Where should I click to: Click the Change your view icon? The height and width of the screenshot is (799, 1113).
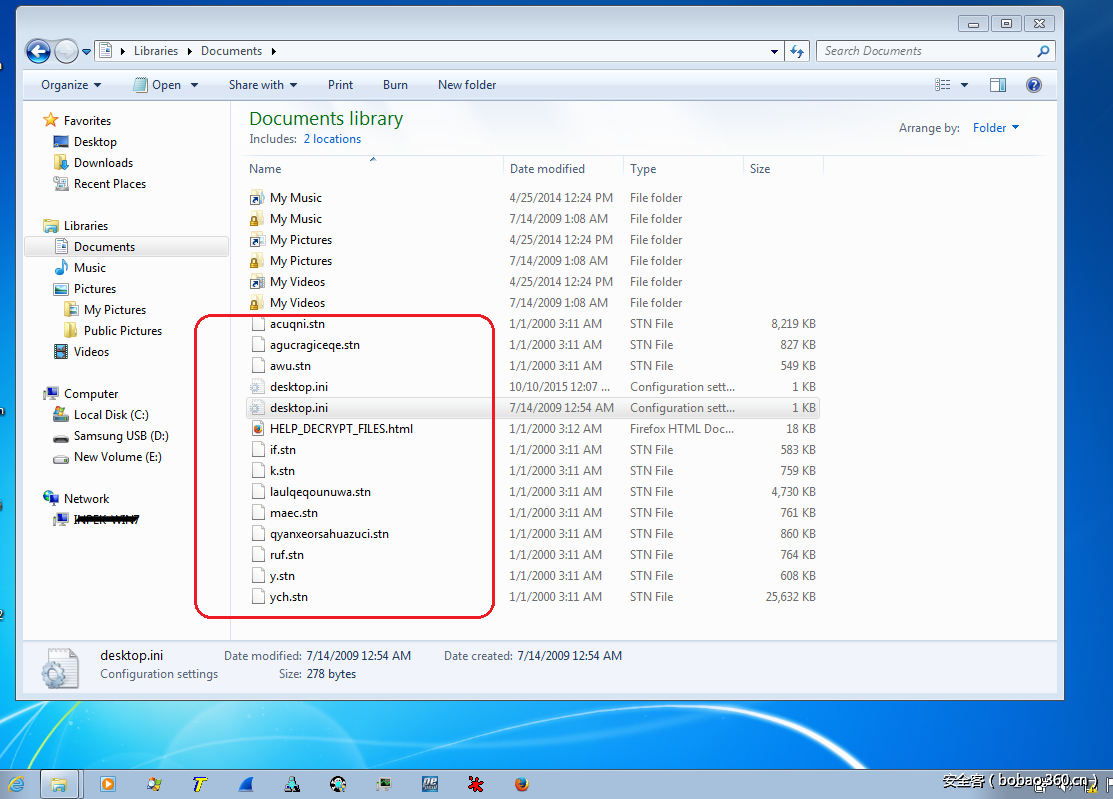(942, 85)
